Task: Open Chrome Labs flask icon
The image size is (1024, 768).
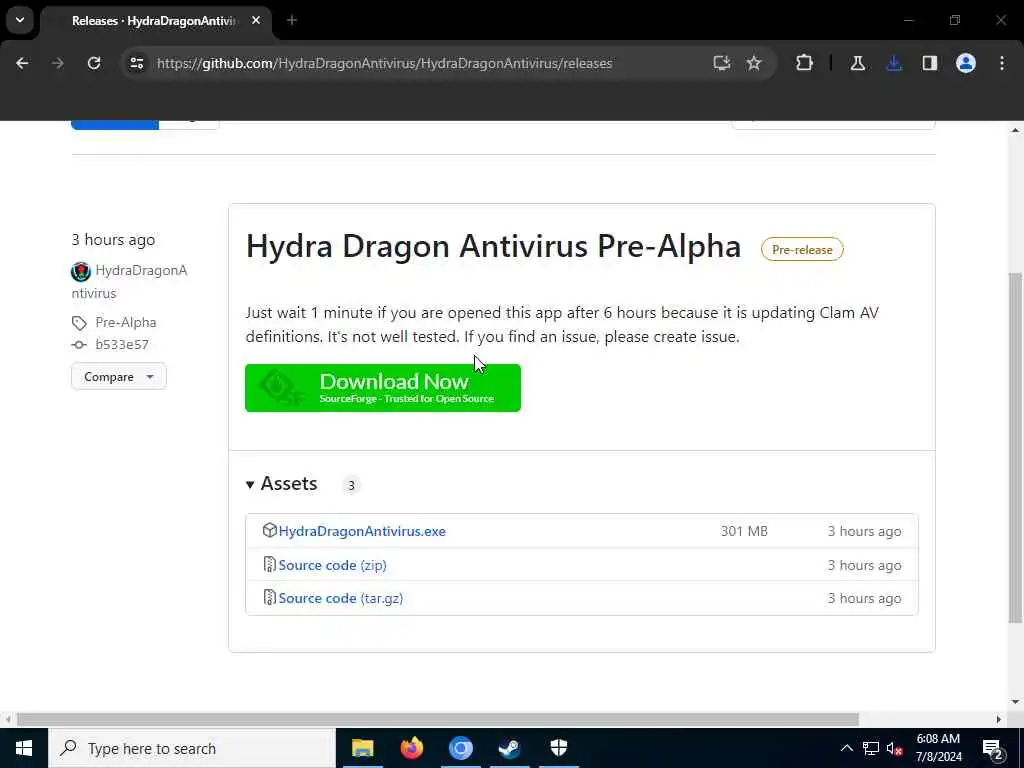Action: pos(857,63)
